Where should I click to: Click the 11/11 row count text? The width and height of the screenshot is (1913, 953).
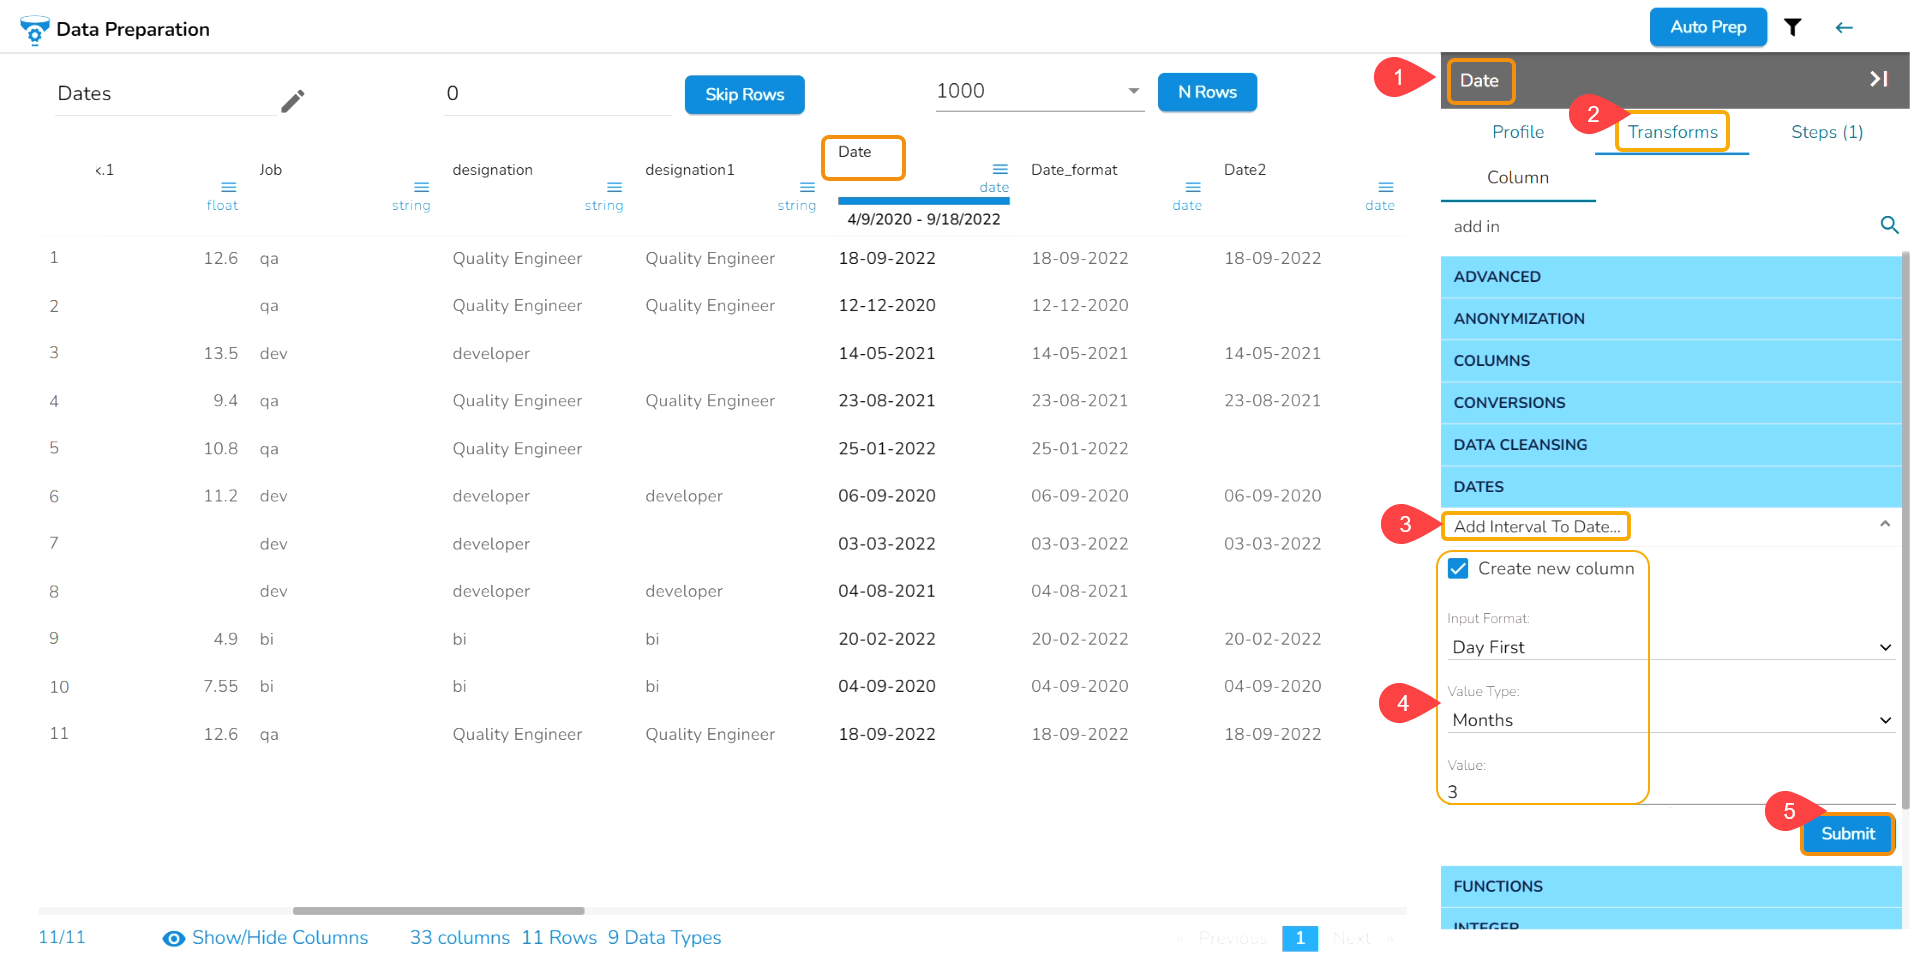click(x=62, y=938)
